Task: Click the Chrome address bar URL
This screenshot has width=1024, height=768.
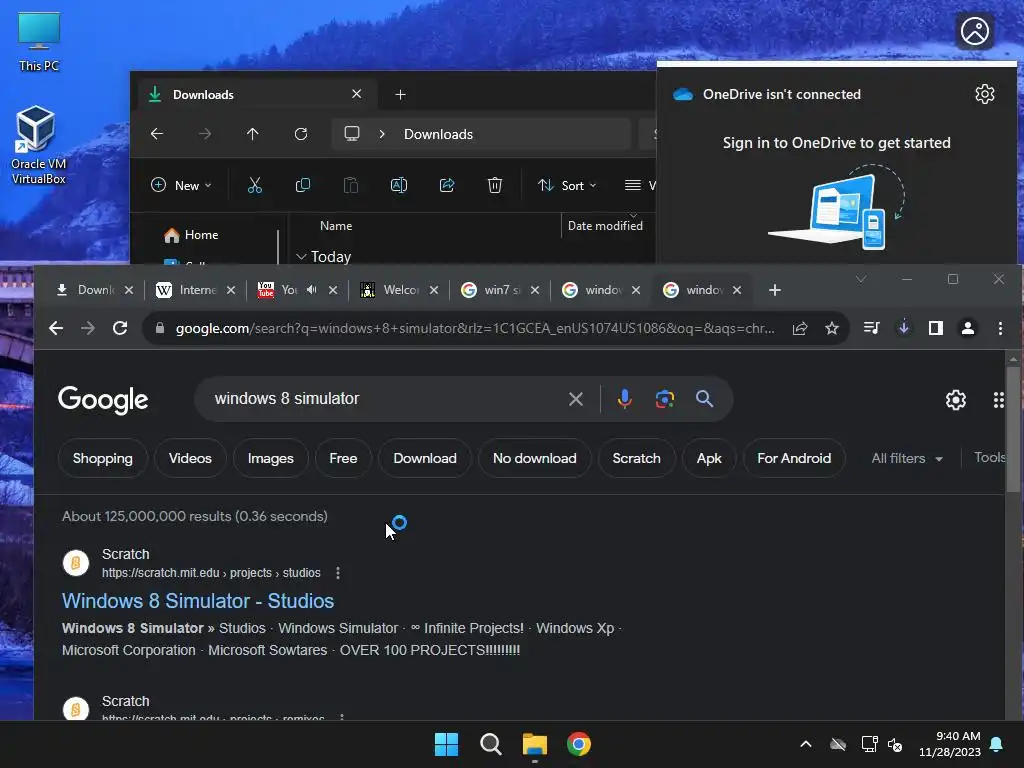Action: (x=475, y=328)
